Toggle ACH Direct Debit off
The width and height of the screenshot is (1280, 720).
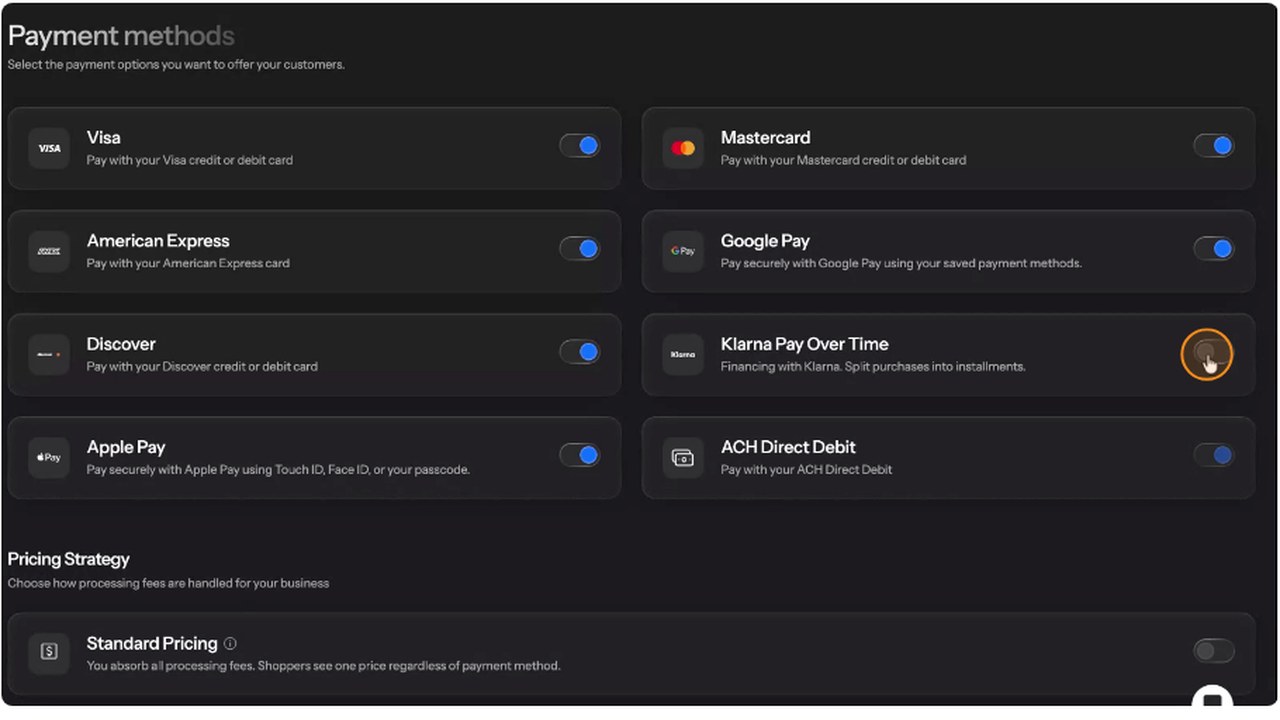pyautogui.click(x=1214, y=455)
